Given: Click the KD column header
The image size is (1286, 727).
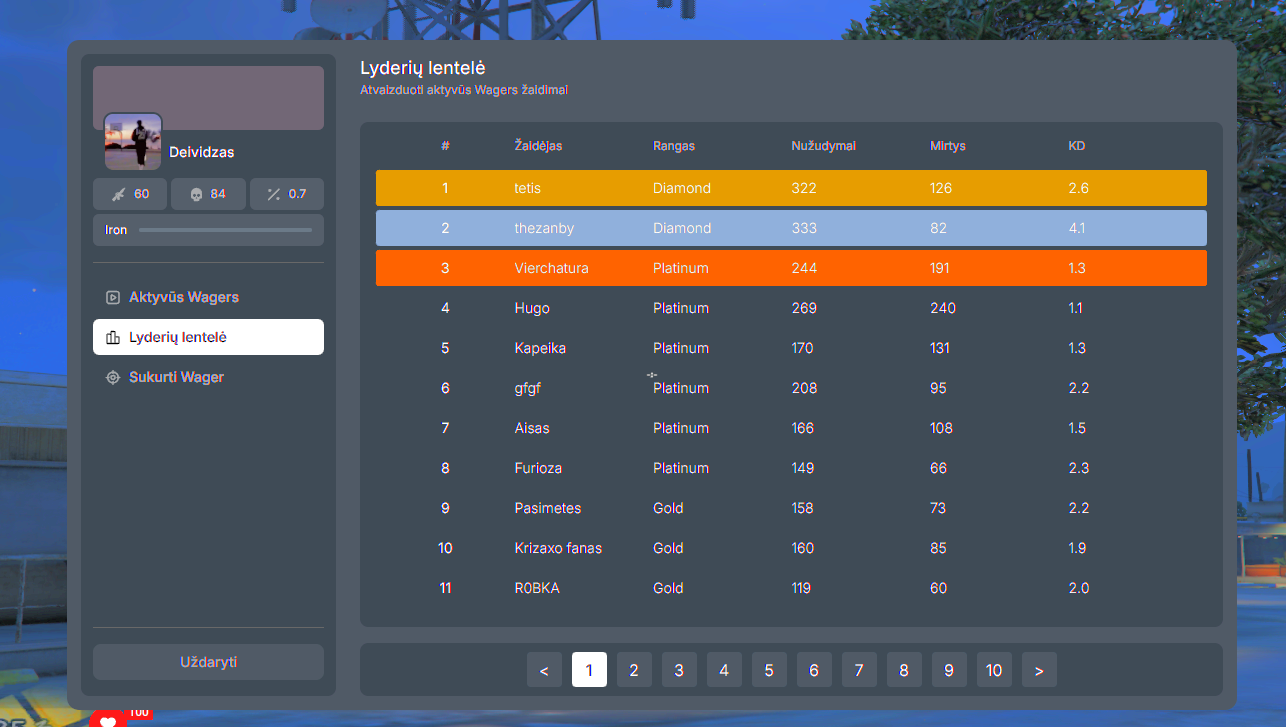Looking at the screenshot, I should [1076, 146].
